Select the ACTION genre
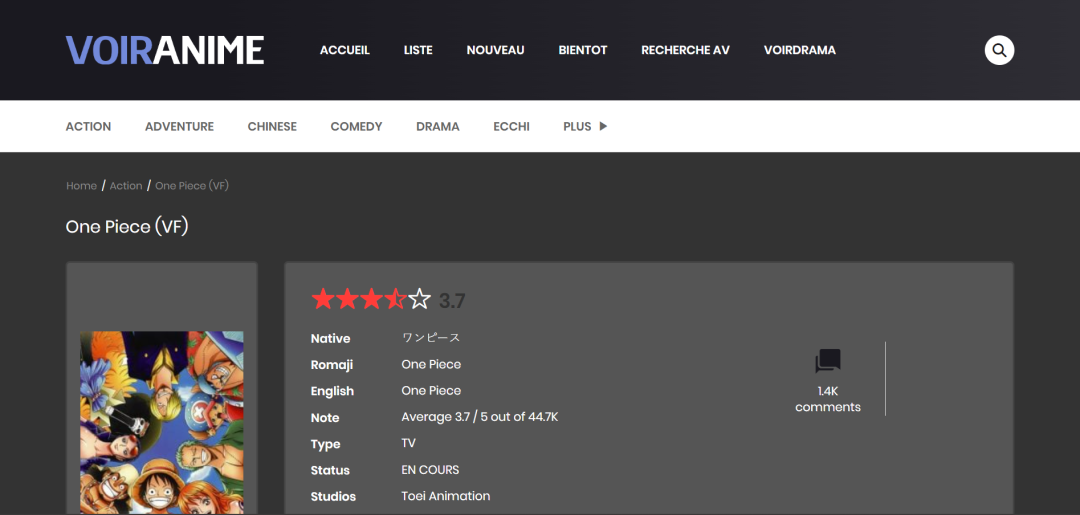Viewport: 1080px width, 515px height. [x=88, y=127]
